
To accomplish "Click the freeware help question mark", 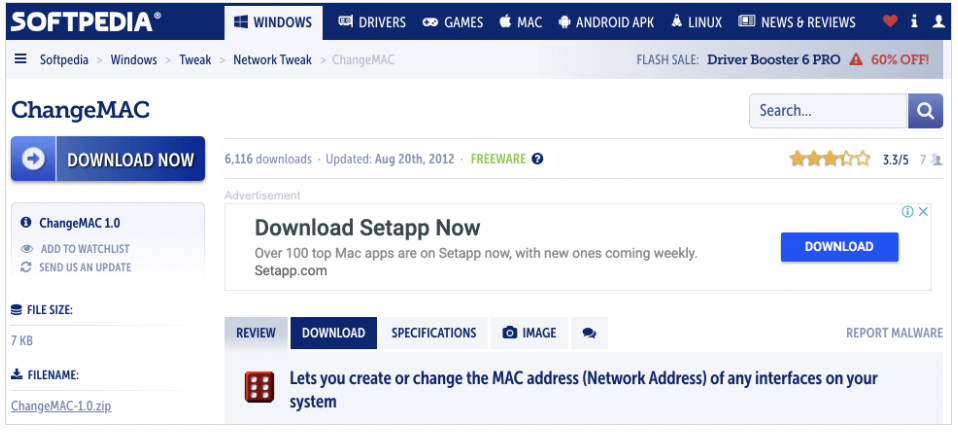I will [537, 159].
